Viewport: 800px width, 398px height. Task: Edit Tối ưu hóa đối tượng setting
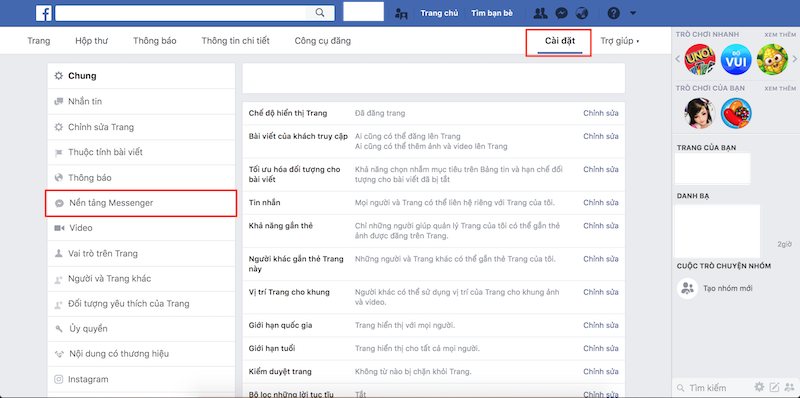tap(601, 169)
